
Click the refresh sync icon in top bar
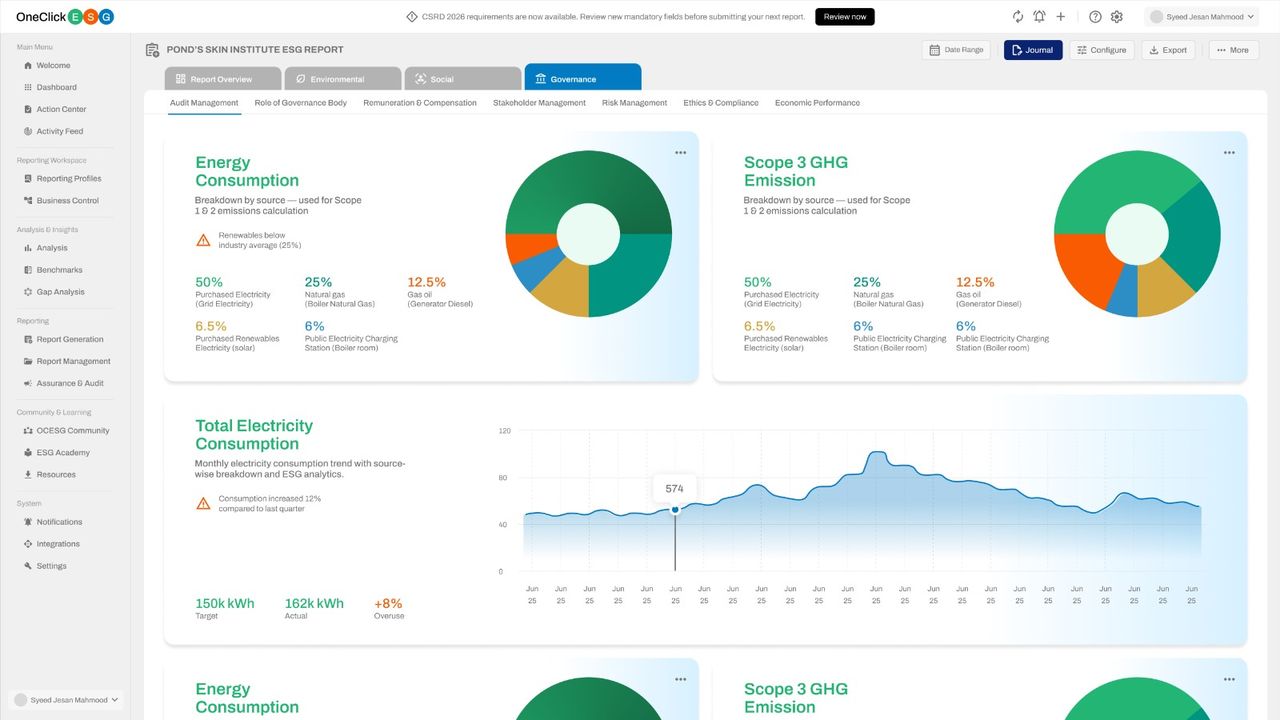point(1018,17)
